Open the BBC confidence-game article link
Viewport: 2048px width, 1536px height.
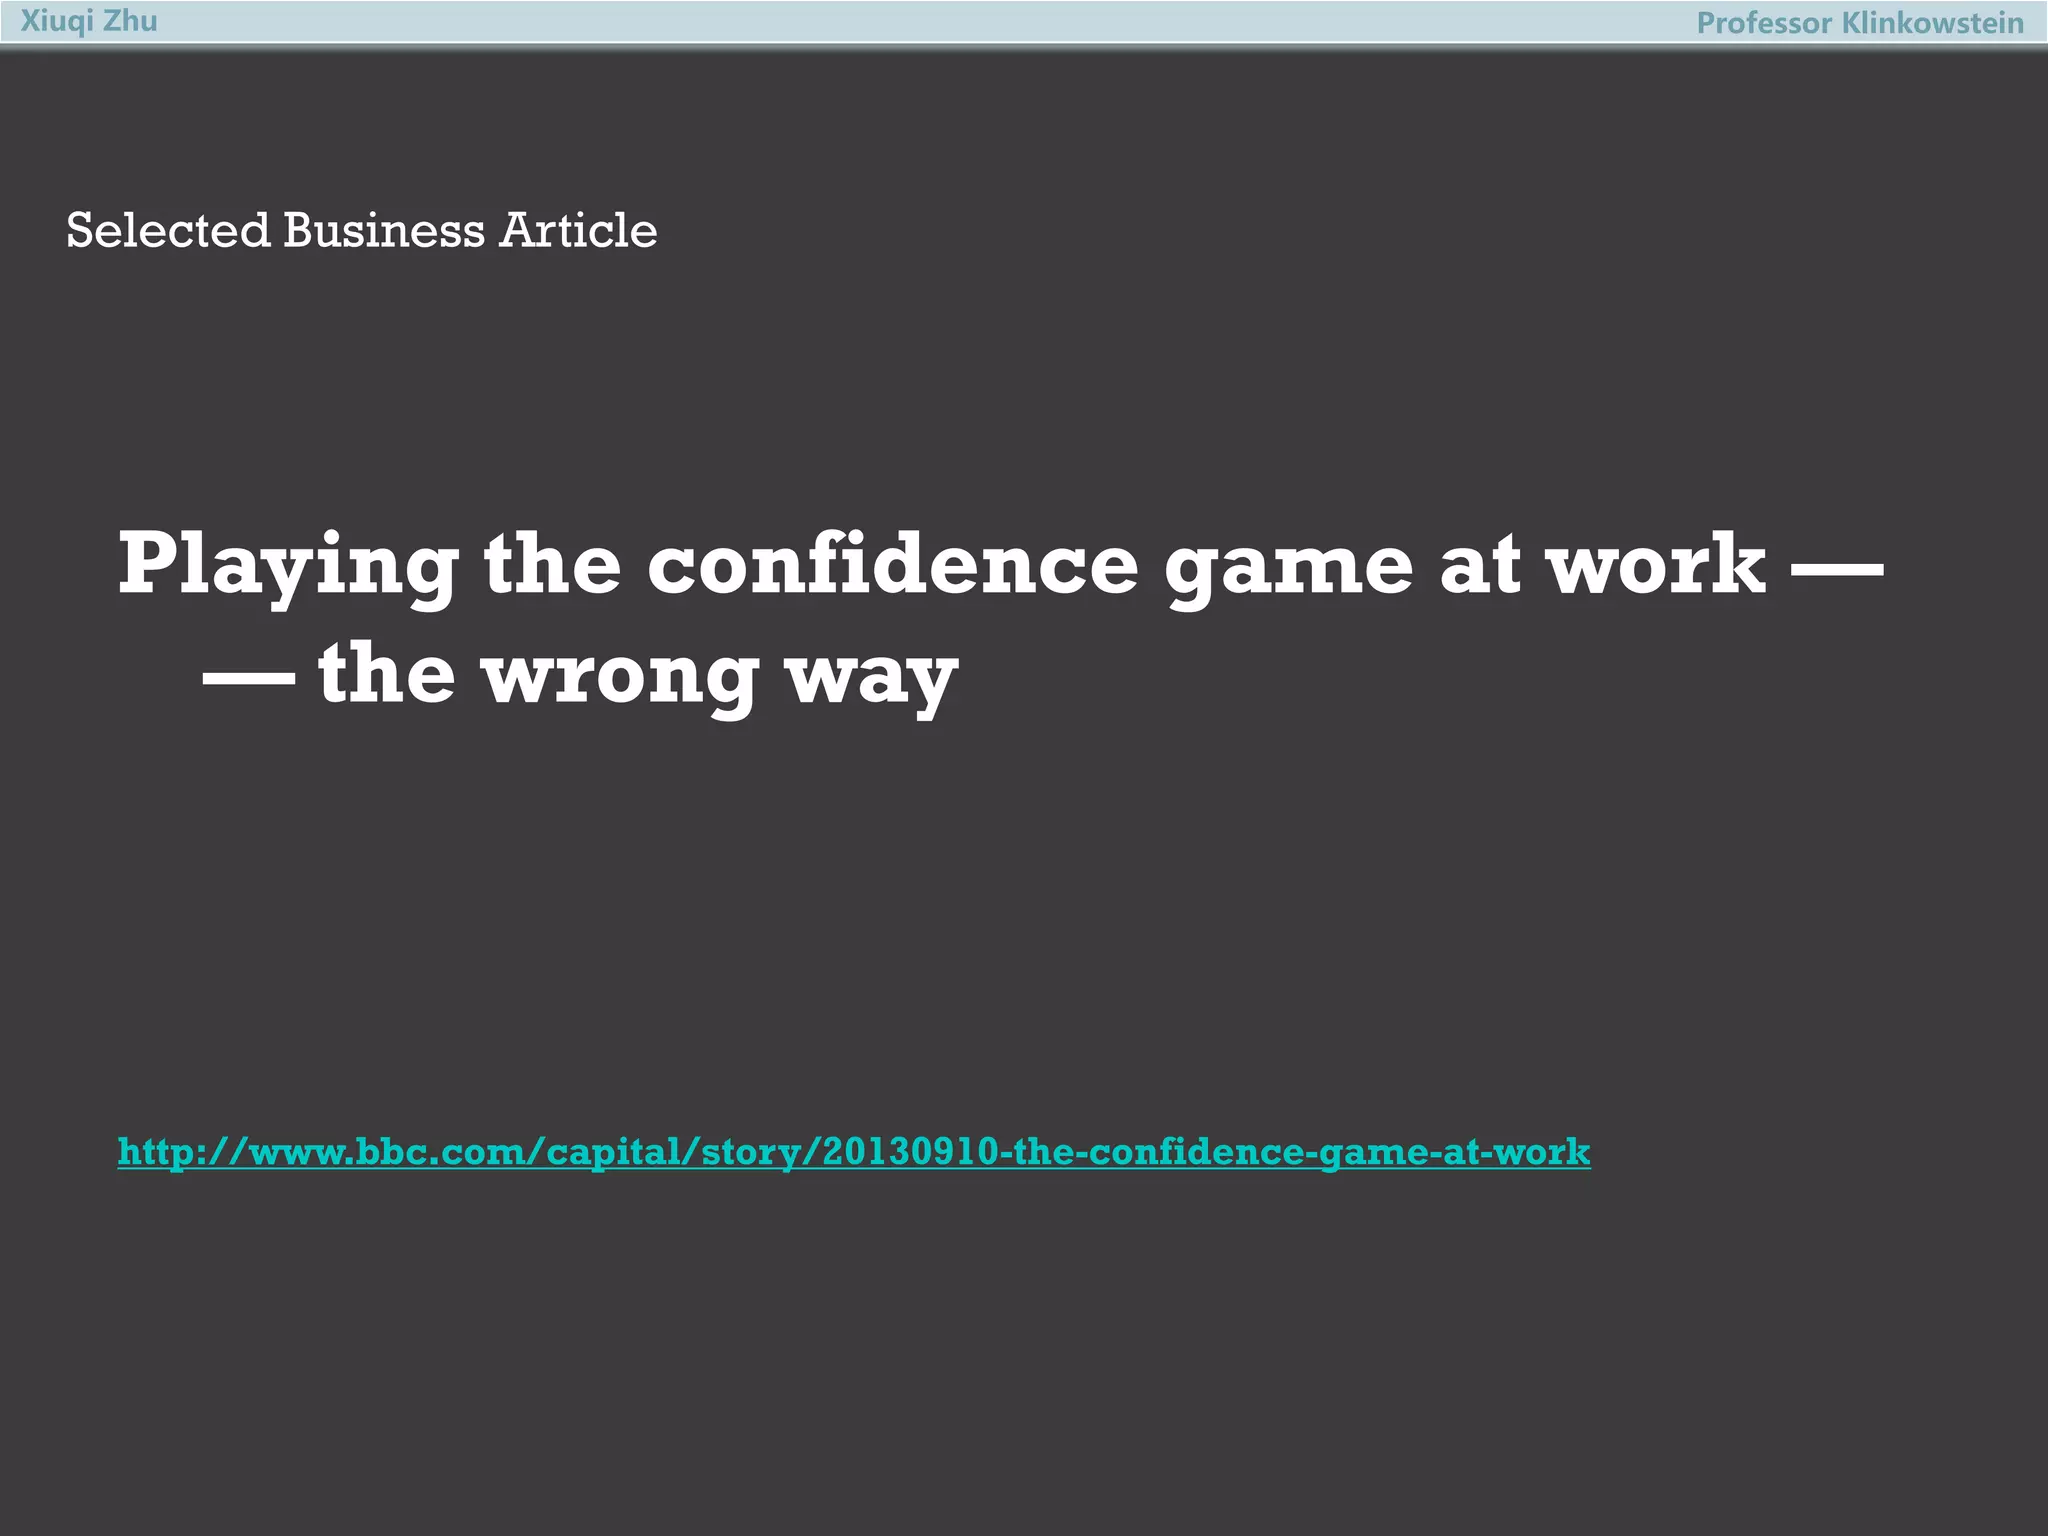853,1152
